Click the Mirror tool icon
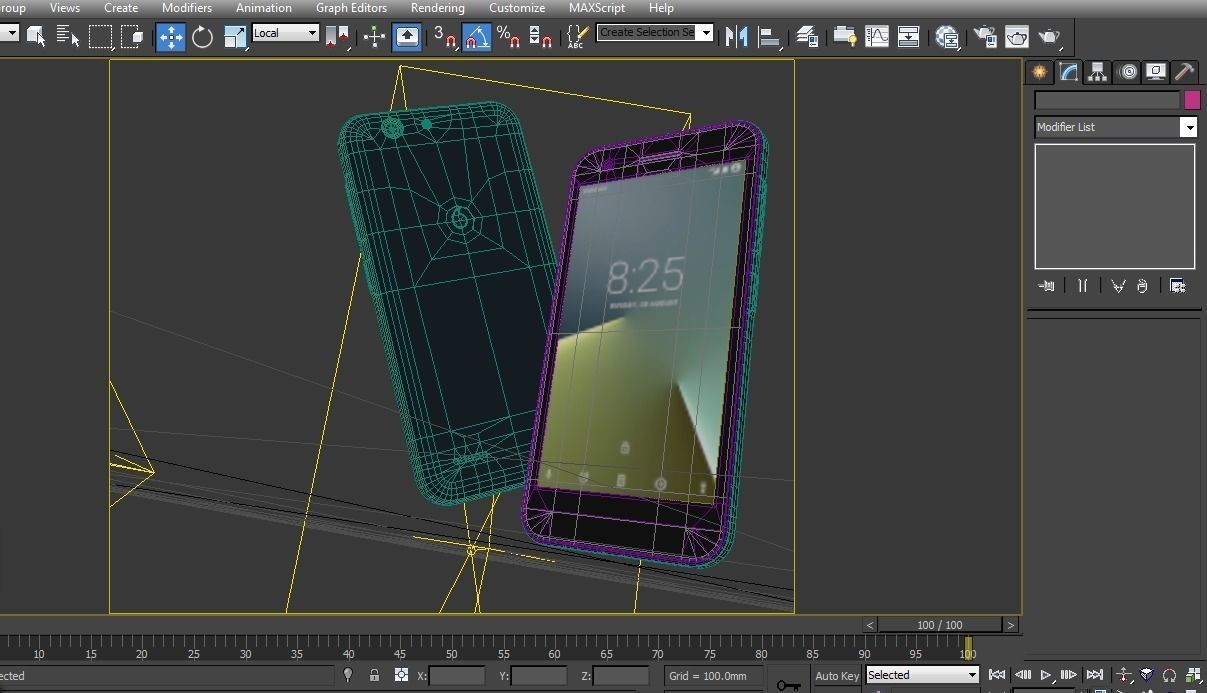Screen dimensions: 1207x693 737,37
